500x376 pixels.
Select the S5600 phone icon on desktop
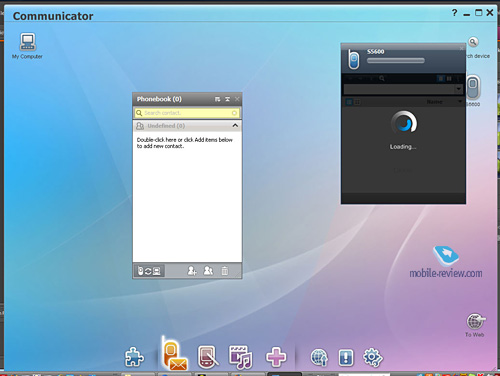(x=473, y=87)
